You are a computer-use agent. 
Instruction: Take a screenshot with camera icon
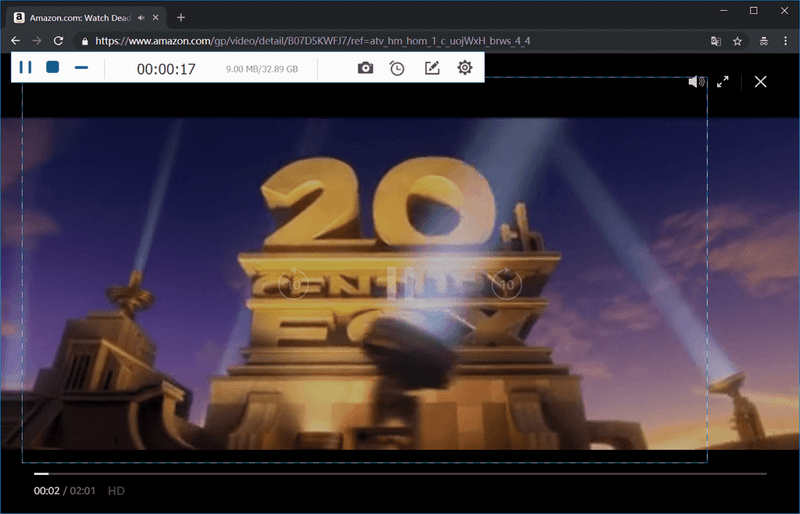[x=366, y=68]
